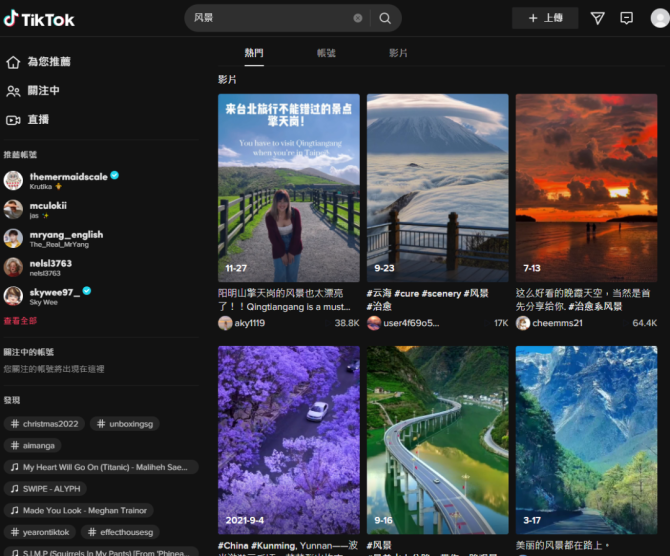Play the Qingtiangang video dated 11-27
Screen dimensions: 670x556
point(289,188)
